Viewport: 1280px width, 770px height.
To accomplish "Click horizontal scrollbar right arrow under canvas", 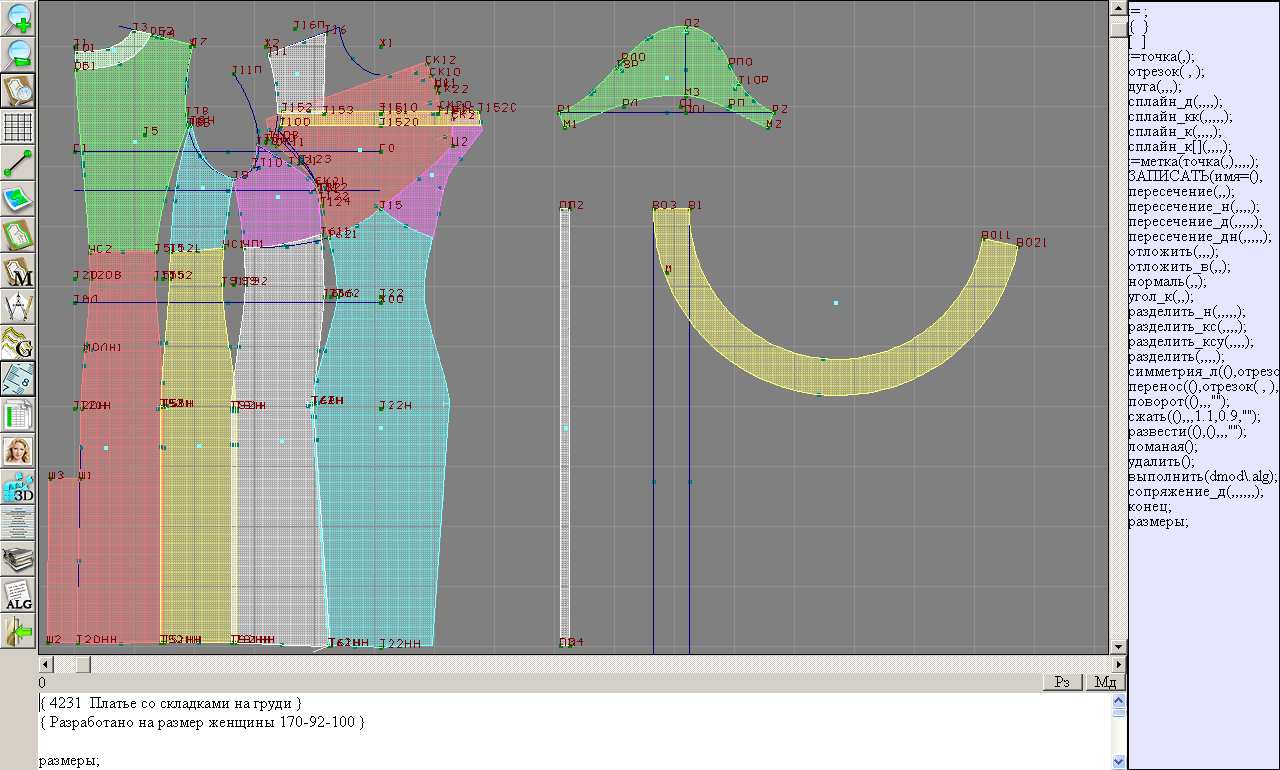I will pos(1117,664).
